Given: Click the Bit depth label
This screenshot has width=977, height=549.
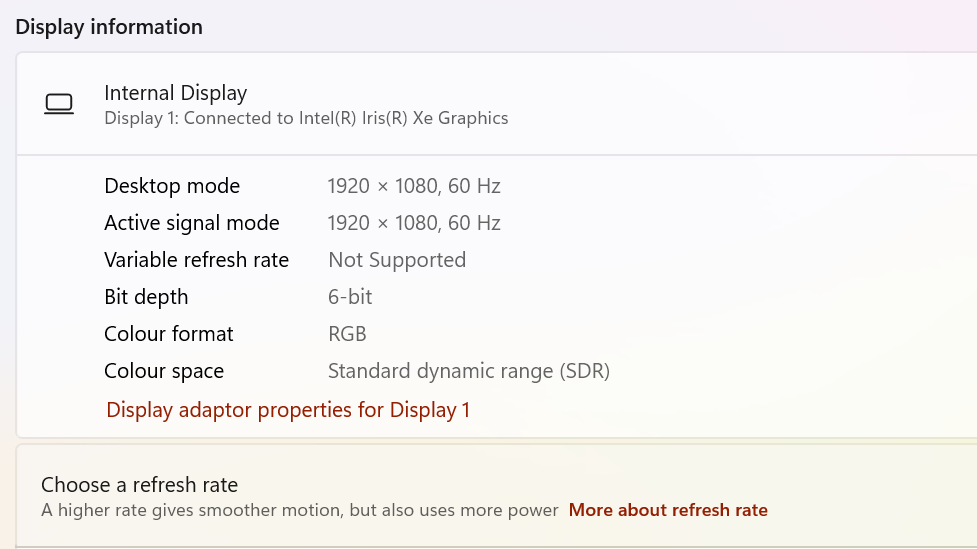Looking at the screenshot, I should coord(146,297).
